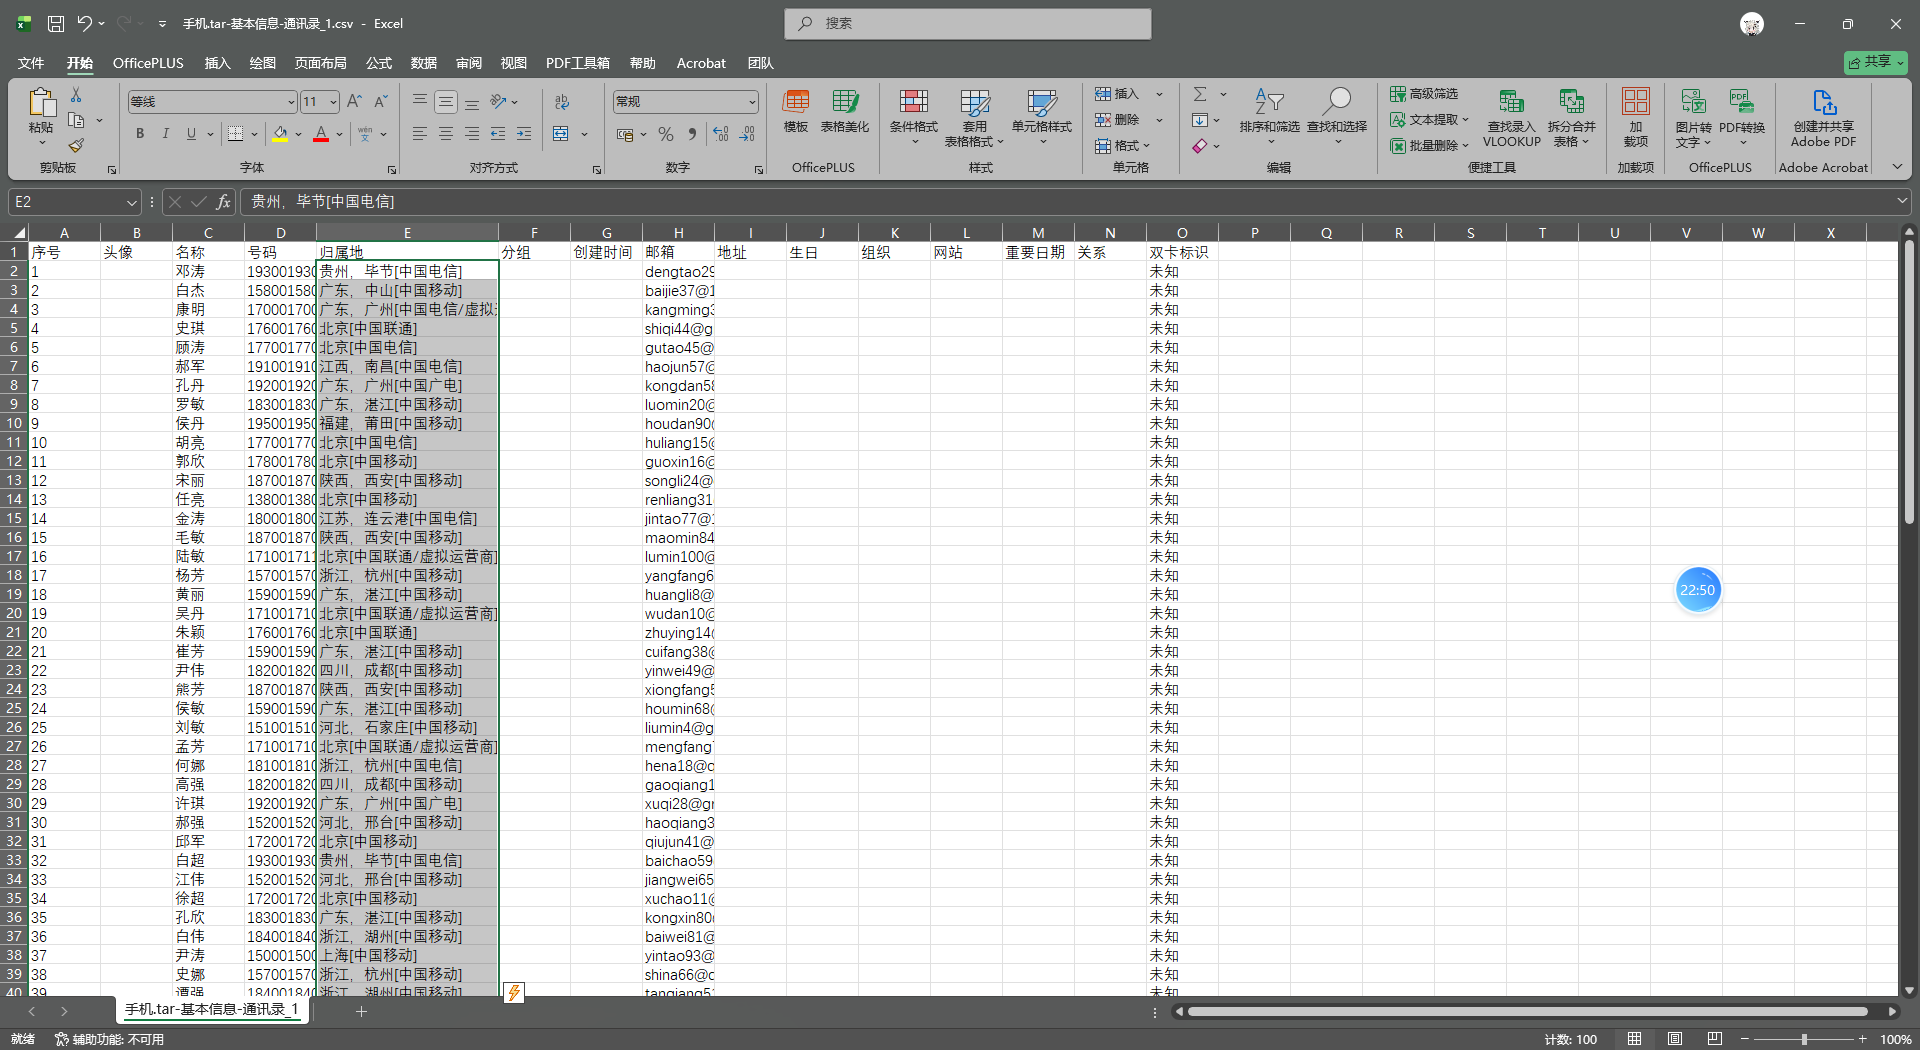Click the 共享 button
Image resolution: width=1920 pixels, height=1050 pixels.
(x=1874, y=62)
